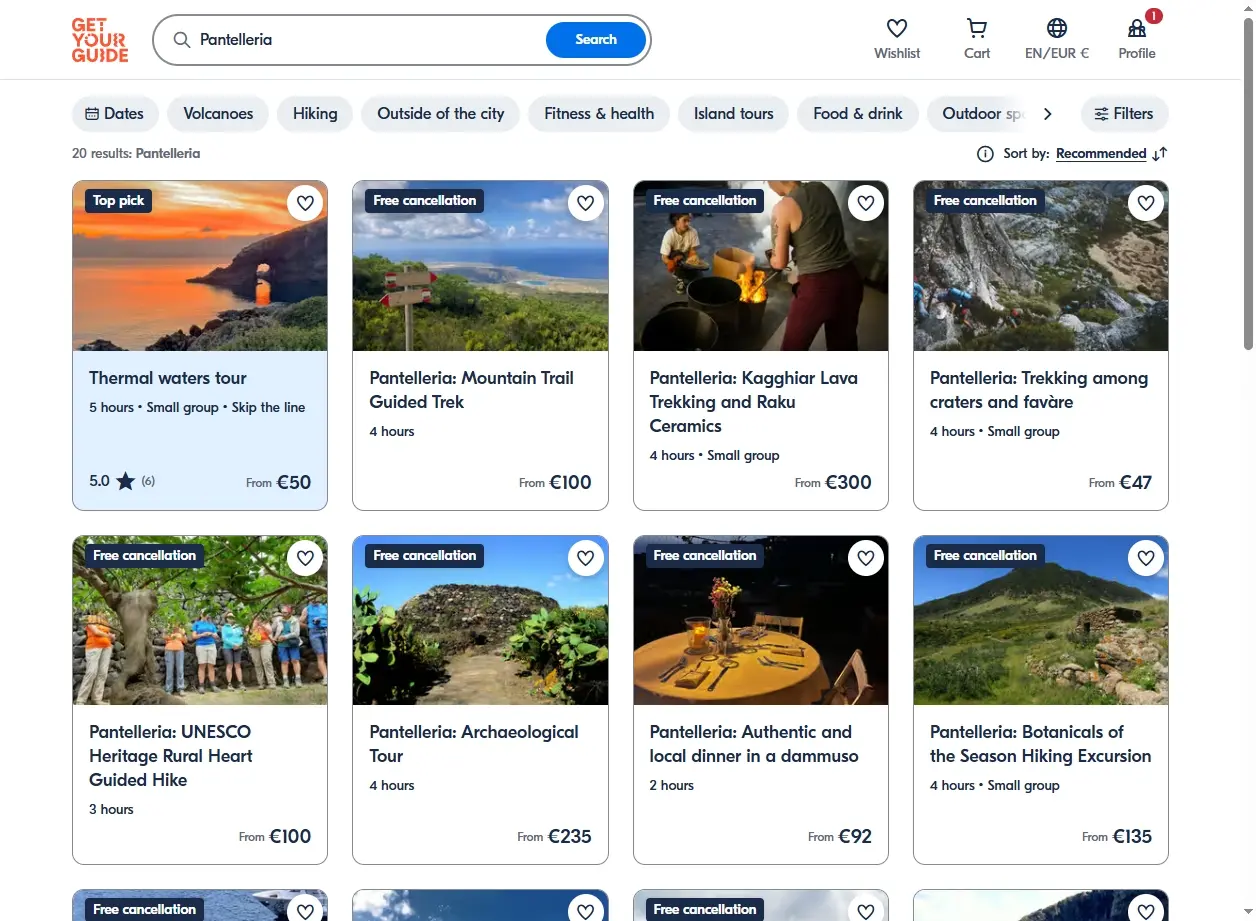
Task: Click the info icon next to Sort by
Action: [985, 154]
